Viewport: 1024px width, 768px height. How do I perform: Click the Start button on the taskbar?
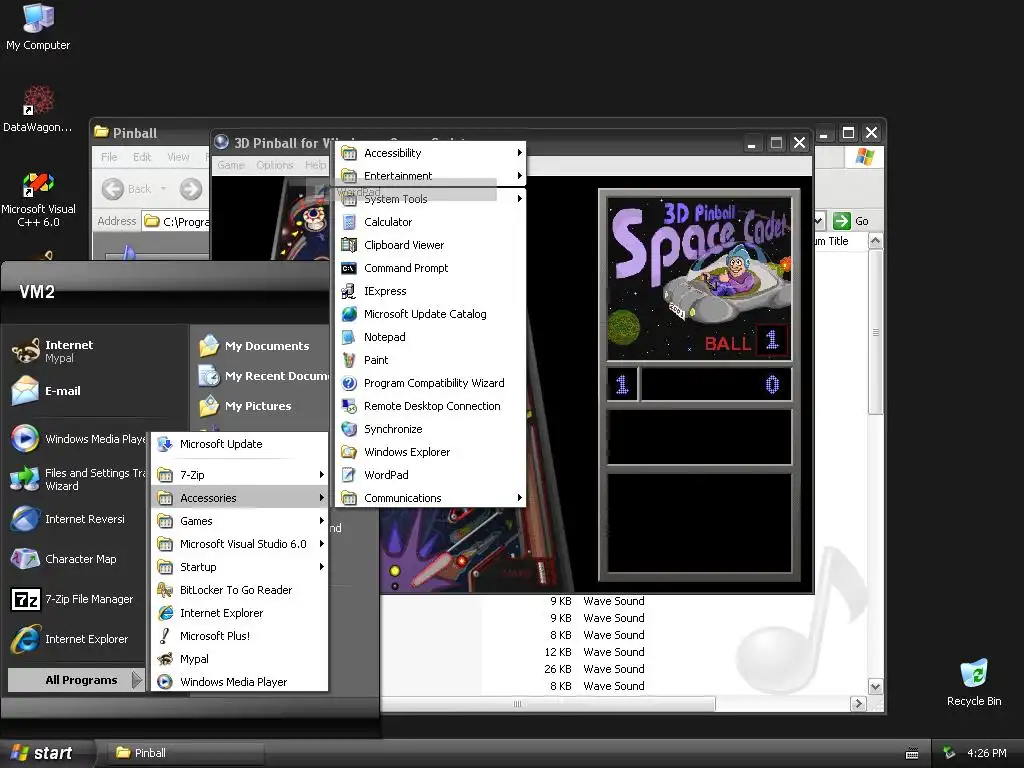tap(47, 753)
